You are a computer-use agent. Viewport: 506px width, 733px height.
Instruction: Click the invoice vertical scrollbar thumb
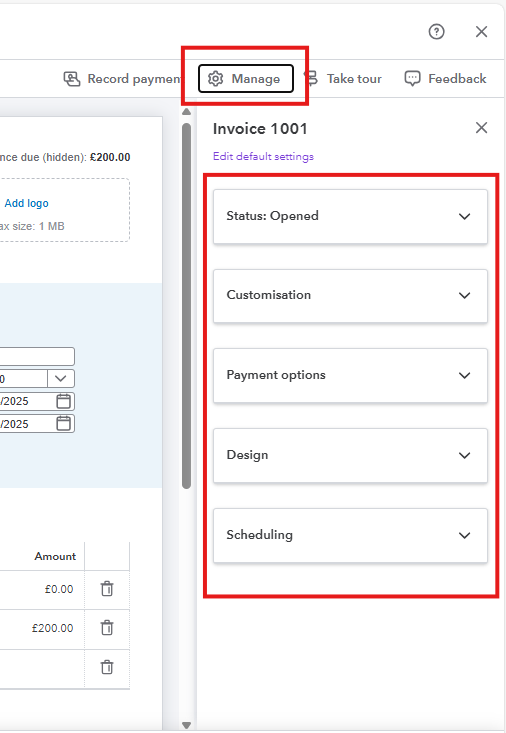[187, 306]
